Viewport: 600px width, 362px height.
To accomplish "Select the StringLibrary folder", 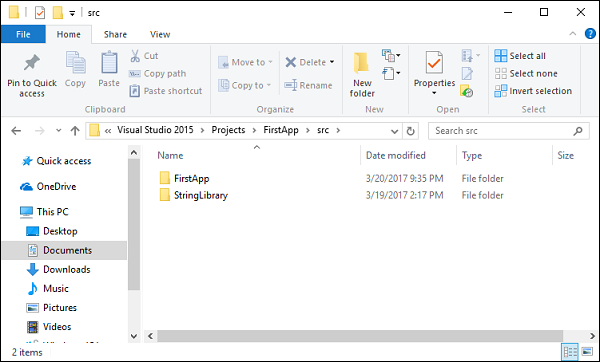I will [x=201, y=196].
